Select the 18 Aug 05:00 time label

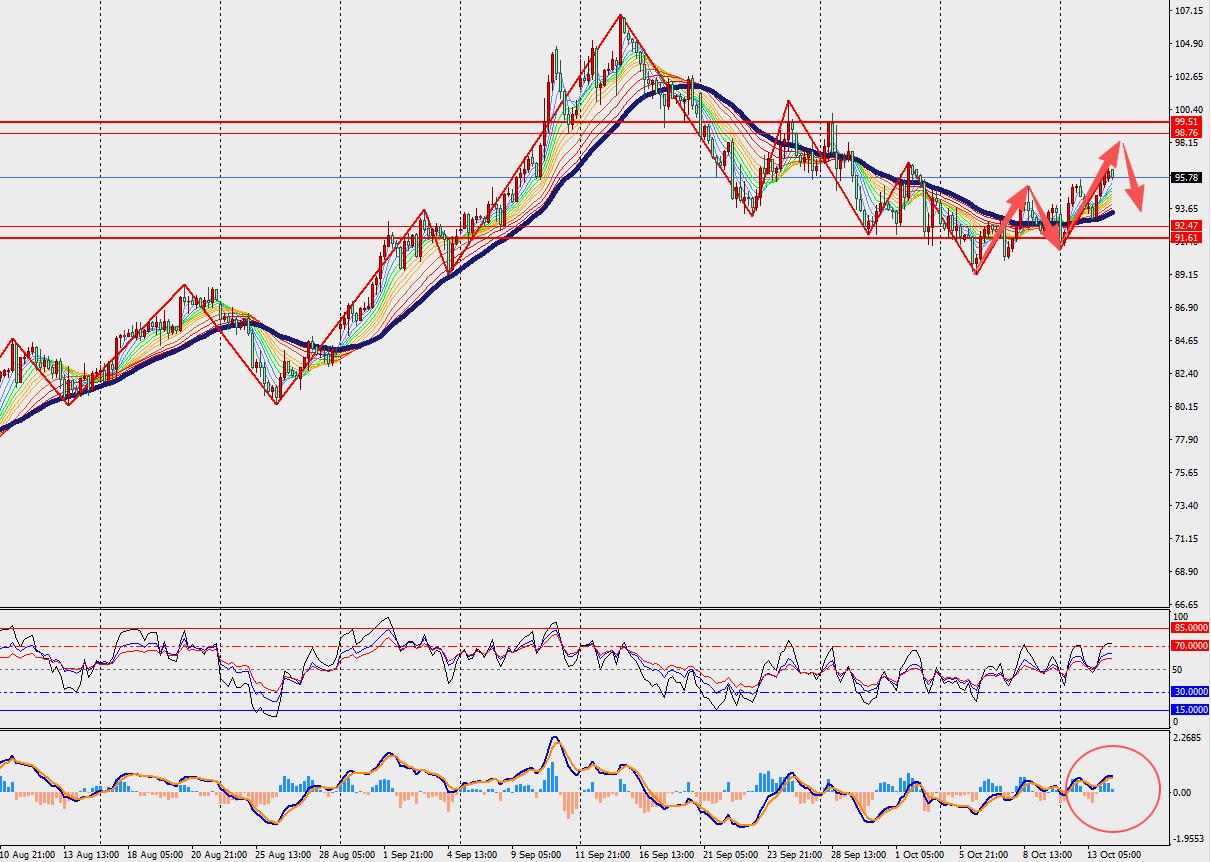pyautogui.click(x=155, y=855)
